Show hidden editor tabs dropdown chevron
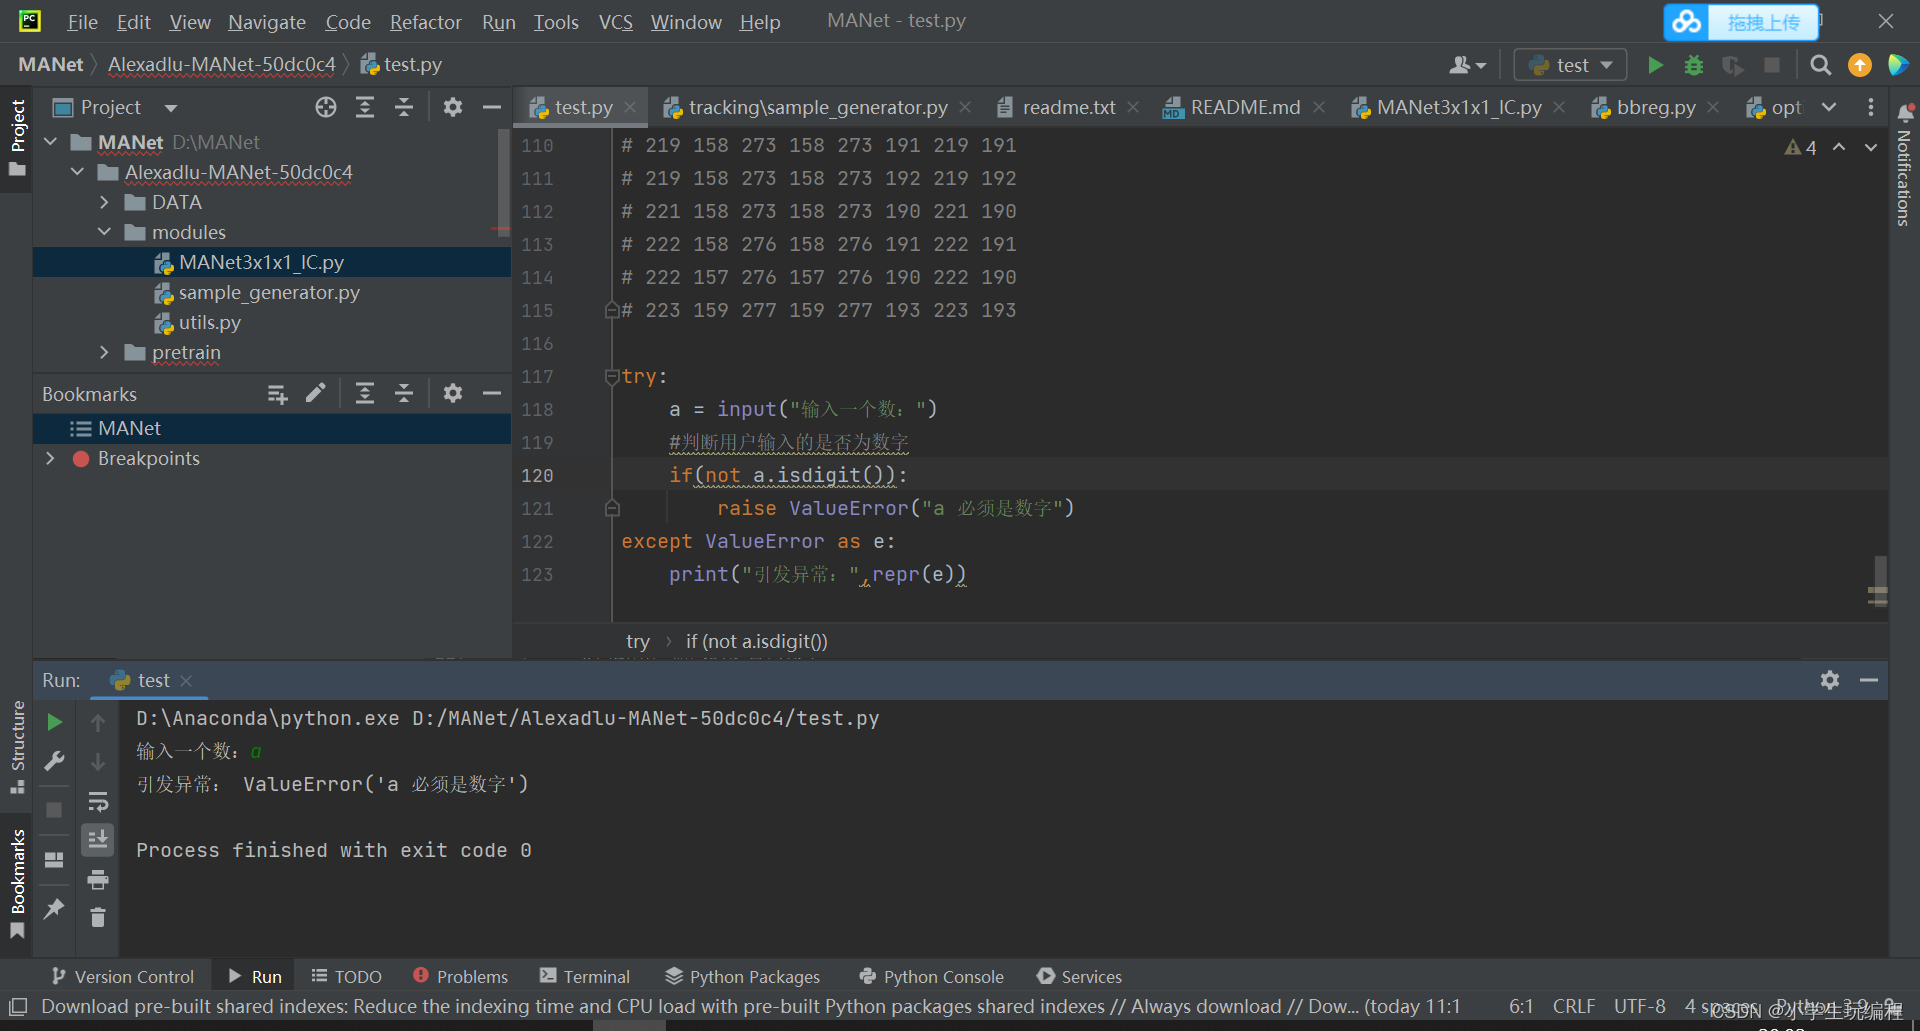The height and width of the screenshot is (1031, 1920). pyautogui.click(x=1829, y=107)
